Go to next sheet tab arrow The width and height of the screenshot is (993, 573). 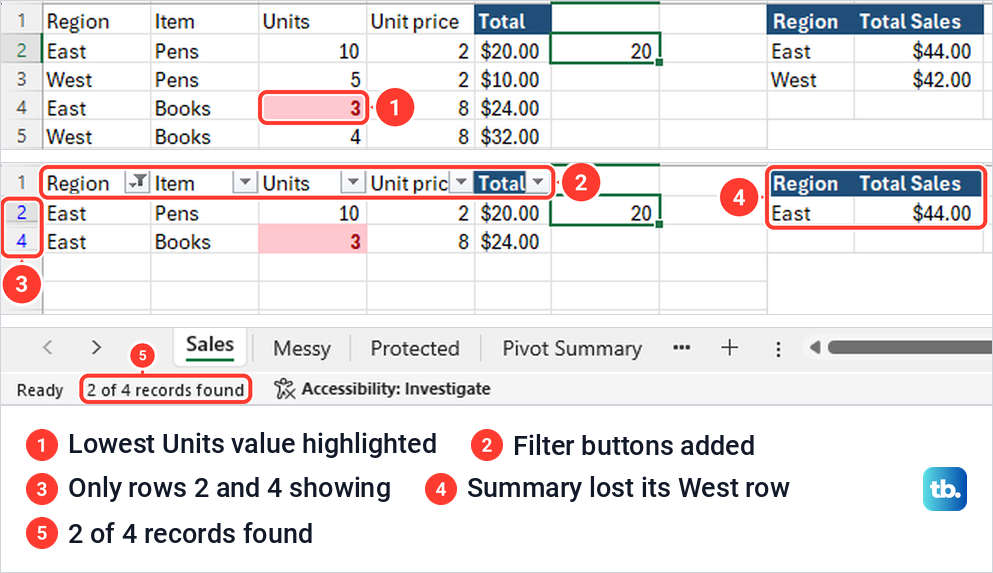pos(96,347)
